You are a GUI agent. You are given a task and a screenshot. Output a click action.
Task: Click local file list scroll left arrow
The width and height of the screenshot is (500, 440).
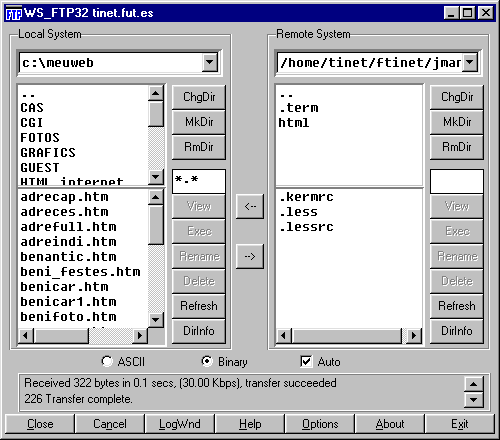(26, 335)
